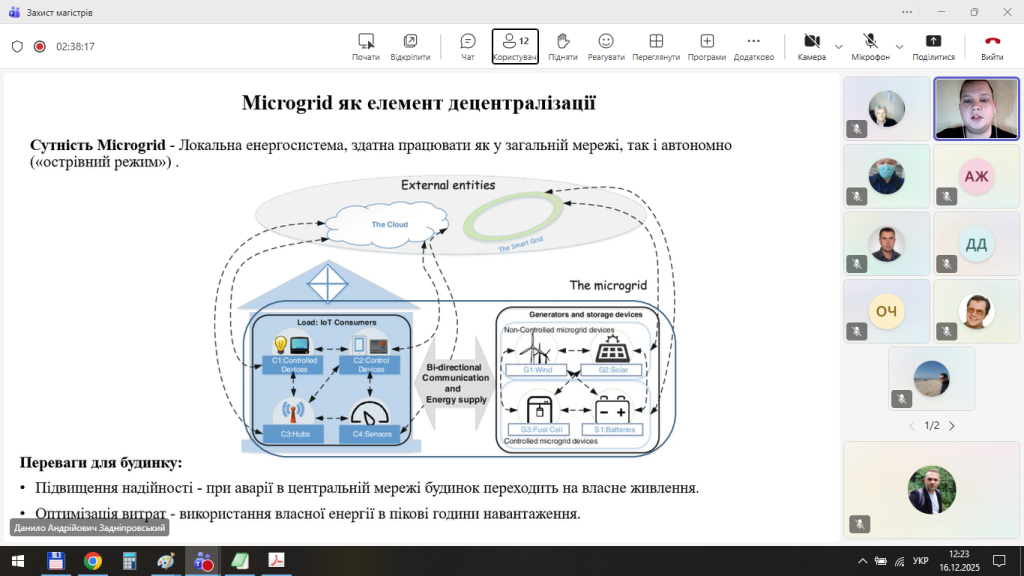This screenshot has width=1024, height=576.
Task: Toggle the camera on (Камера)
Action: (811, 46)
